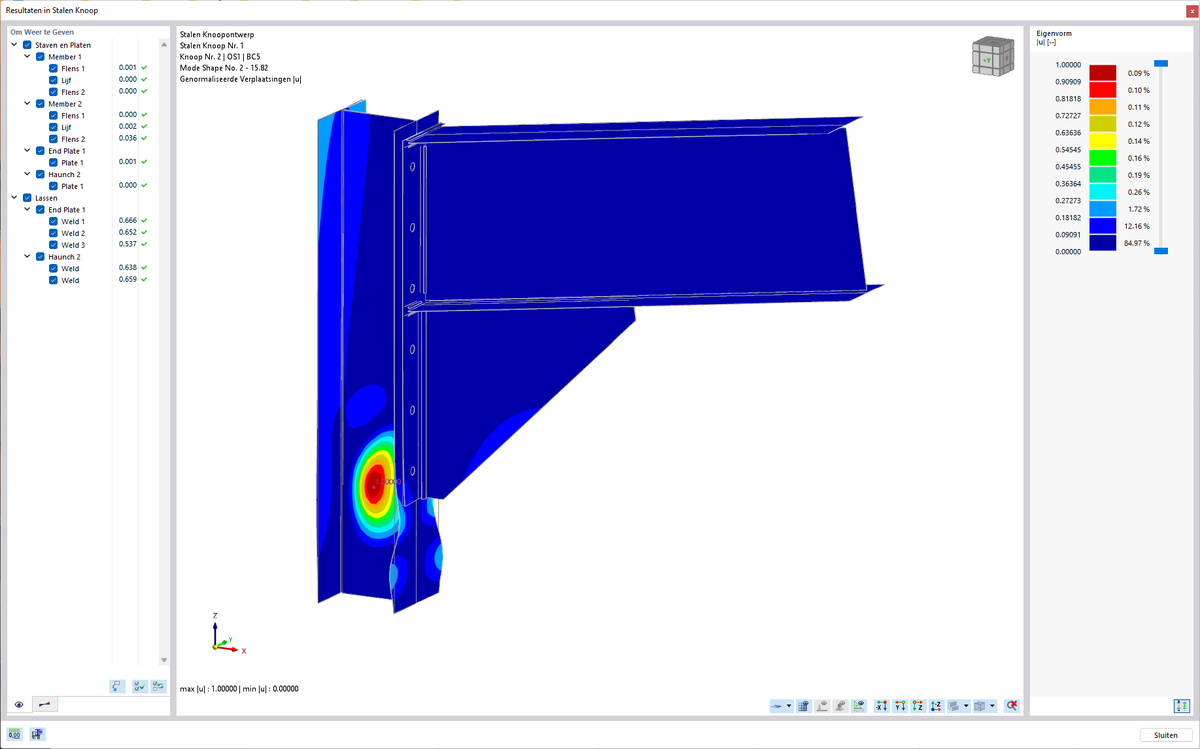Open the decimal places settings icon bottom left
The height and width of the screenshot is (749, 1200).
click(15, 734)
